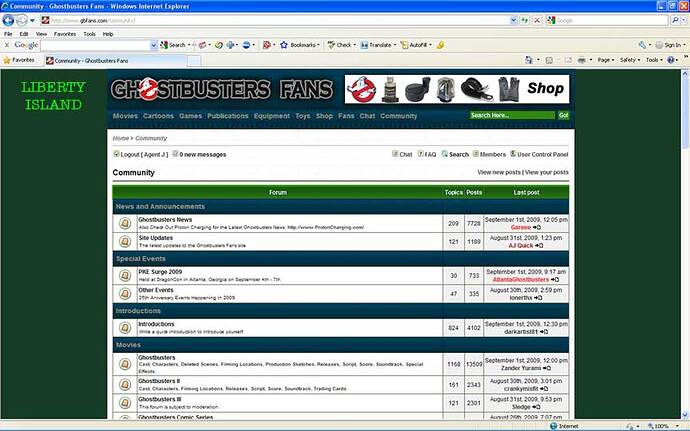This screenshot has width=690, height=431.
Task: Open the zoom level 100% dropdown
Action: [x=677, y=426]
